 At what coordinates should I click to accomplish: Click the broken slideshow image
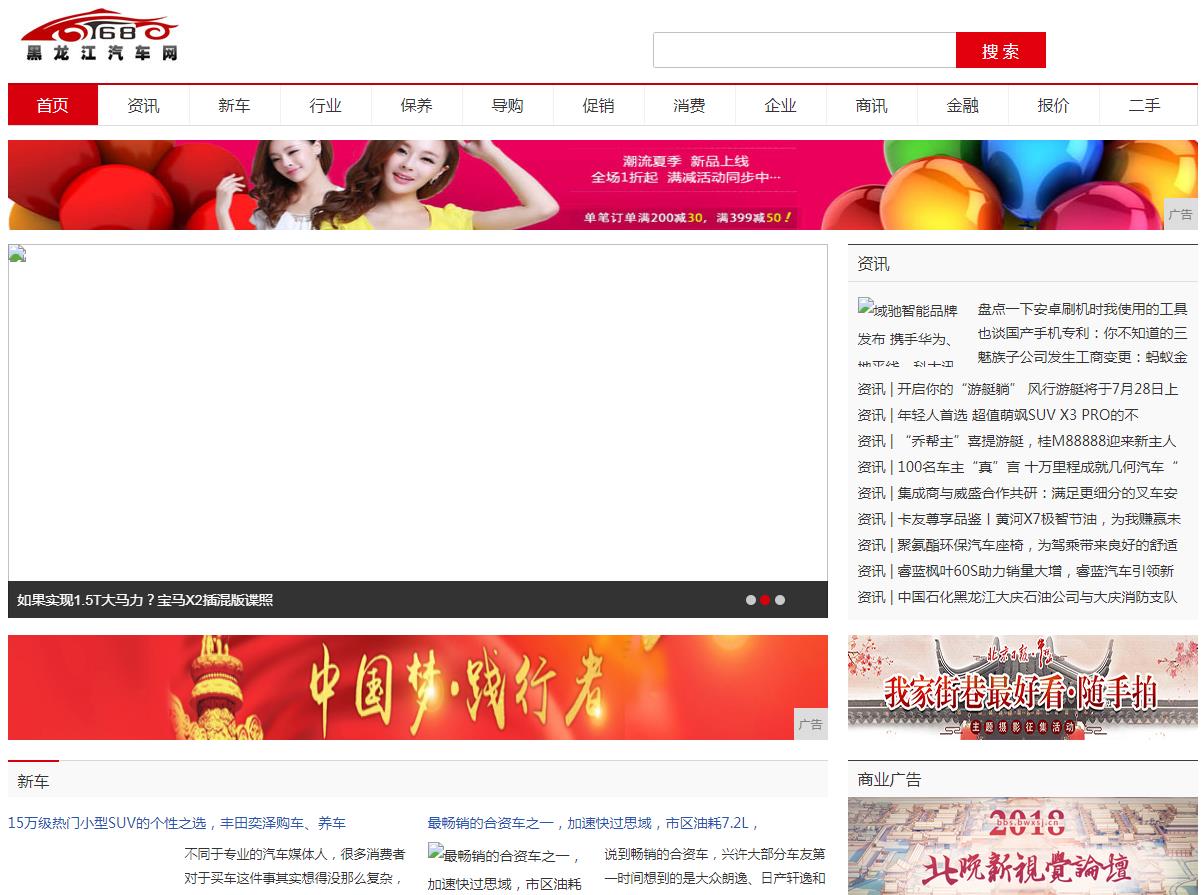pos(418,413)
